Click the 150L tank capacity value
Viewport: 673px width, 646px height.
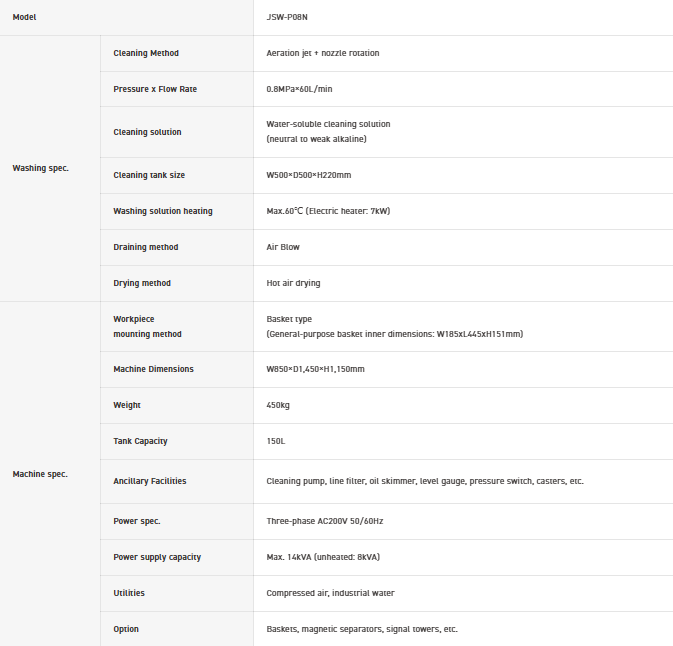[276, 441]
